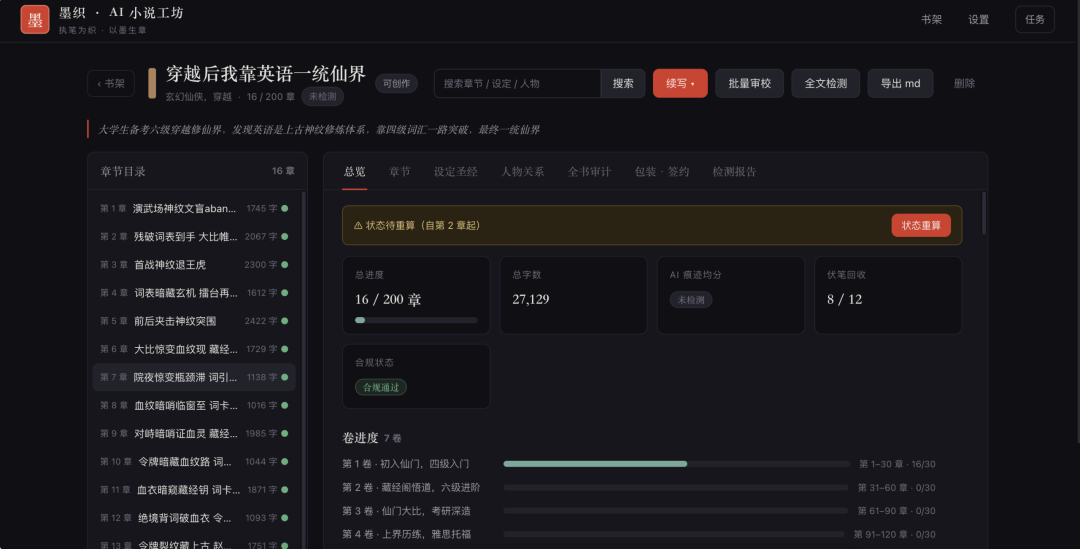
Task: Click the book cover spine icon
Action: pos(152,83)
